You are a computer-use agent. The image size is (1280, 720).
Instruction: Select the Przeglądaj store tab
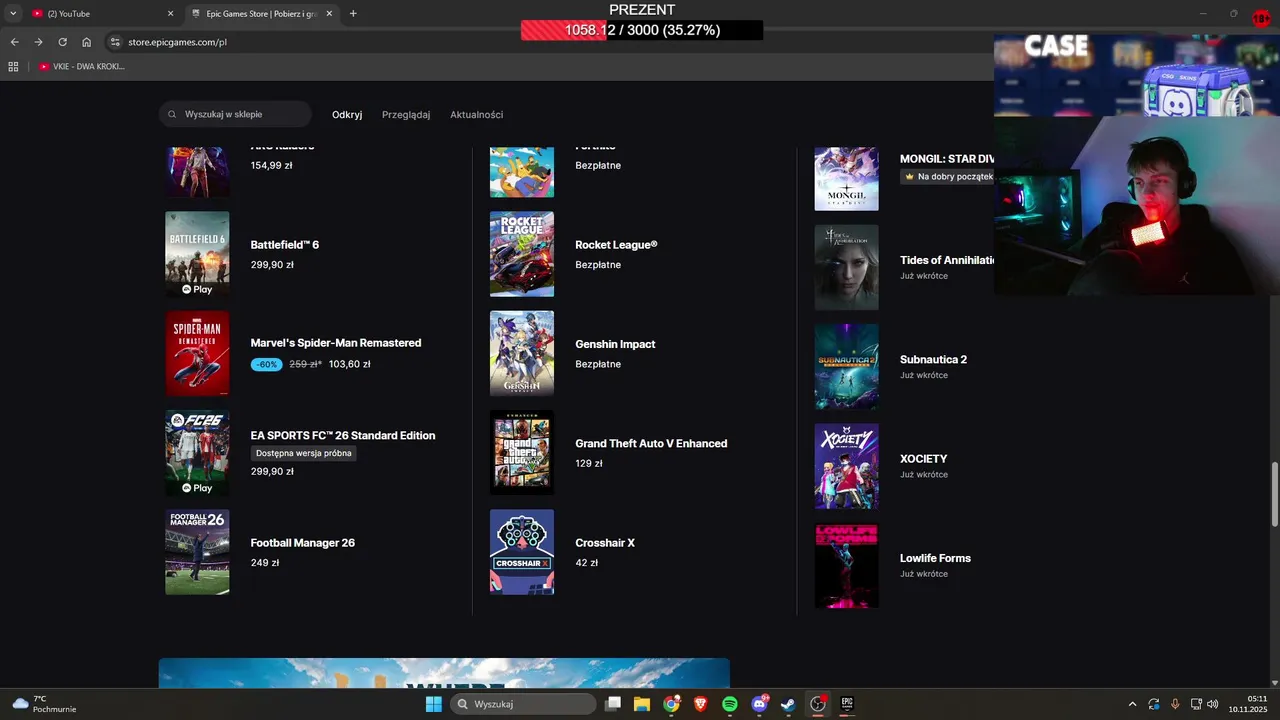coord(406,115)
